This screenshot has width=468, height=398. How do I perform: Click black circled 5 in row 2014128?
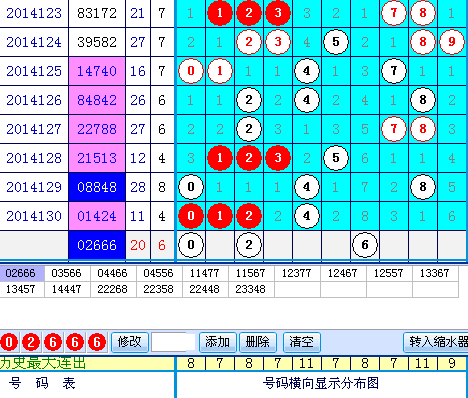click(x=336, y=158)
